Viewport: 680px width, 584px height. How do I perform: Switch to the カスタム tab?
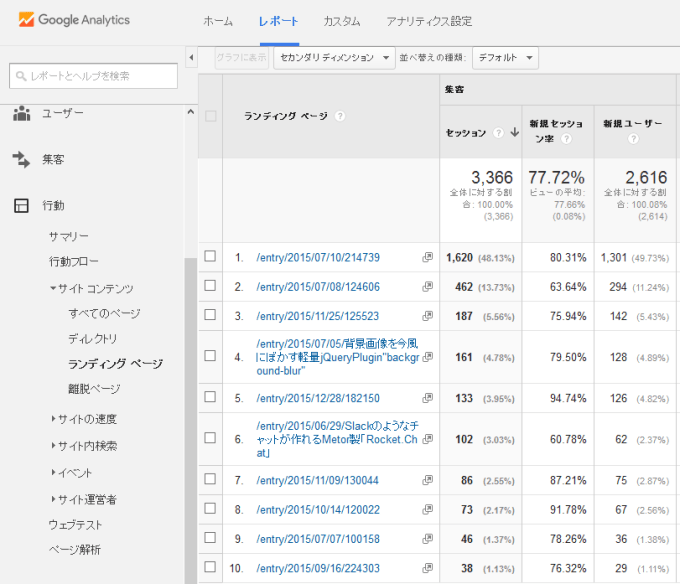pos(342,21)
